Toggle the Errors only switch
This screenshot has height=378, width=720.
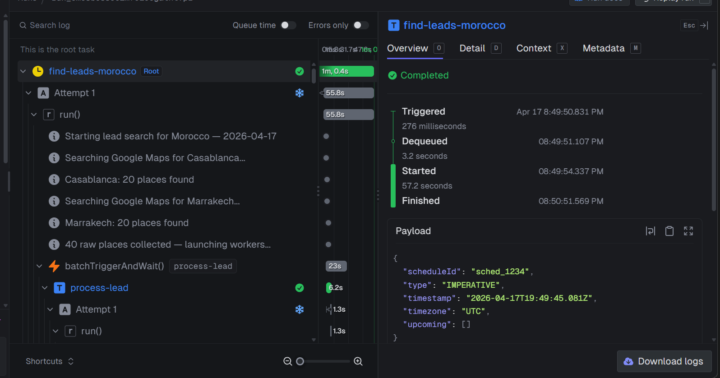361,25
